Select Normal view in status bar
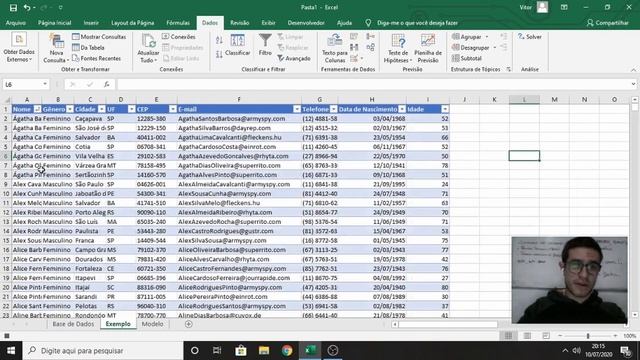The width and height of the screenshot is (640, 360). [x=508, y=336]
